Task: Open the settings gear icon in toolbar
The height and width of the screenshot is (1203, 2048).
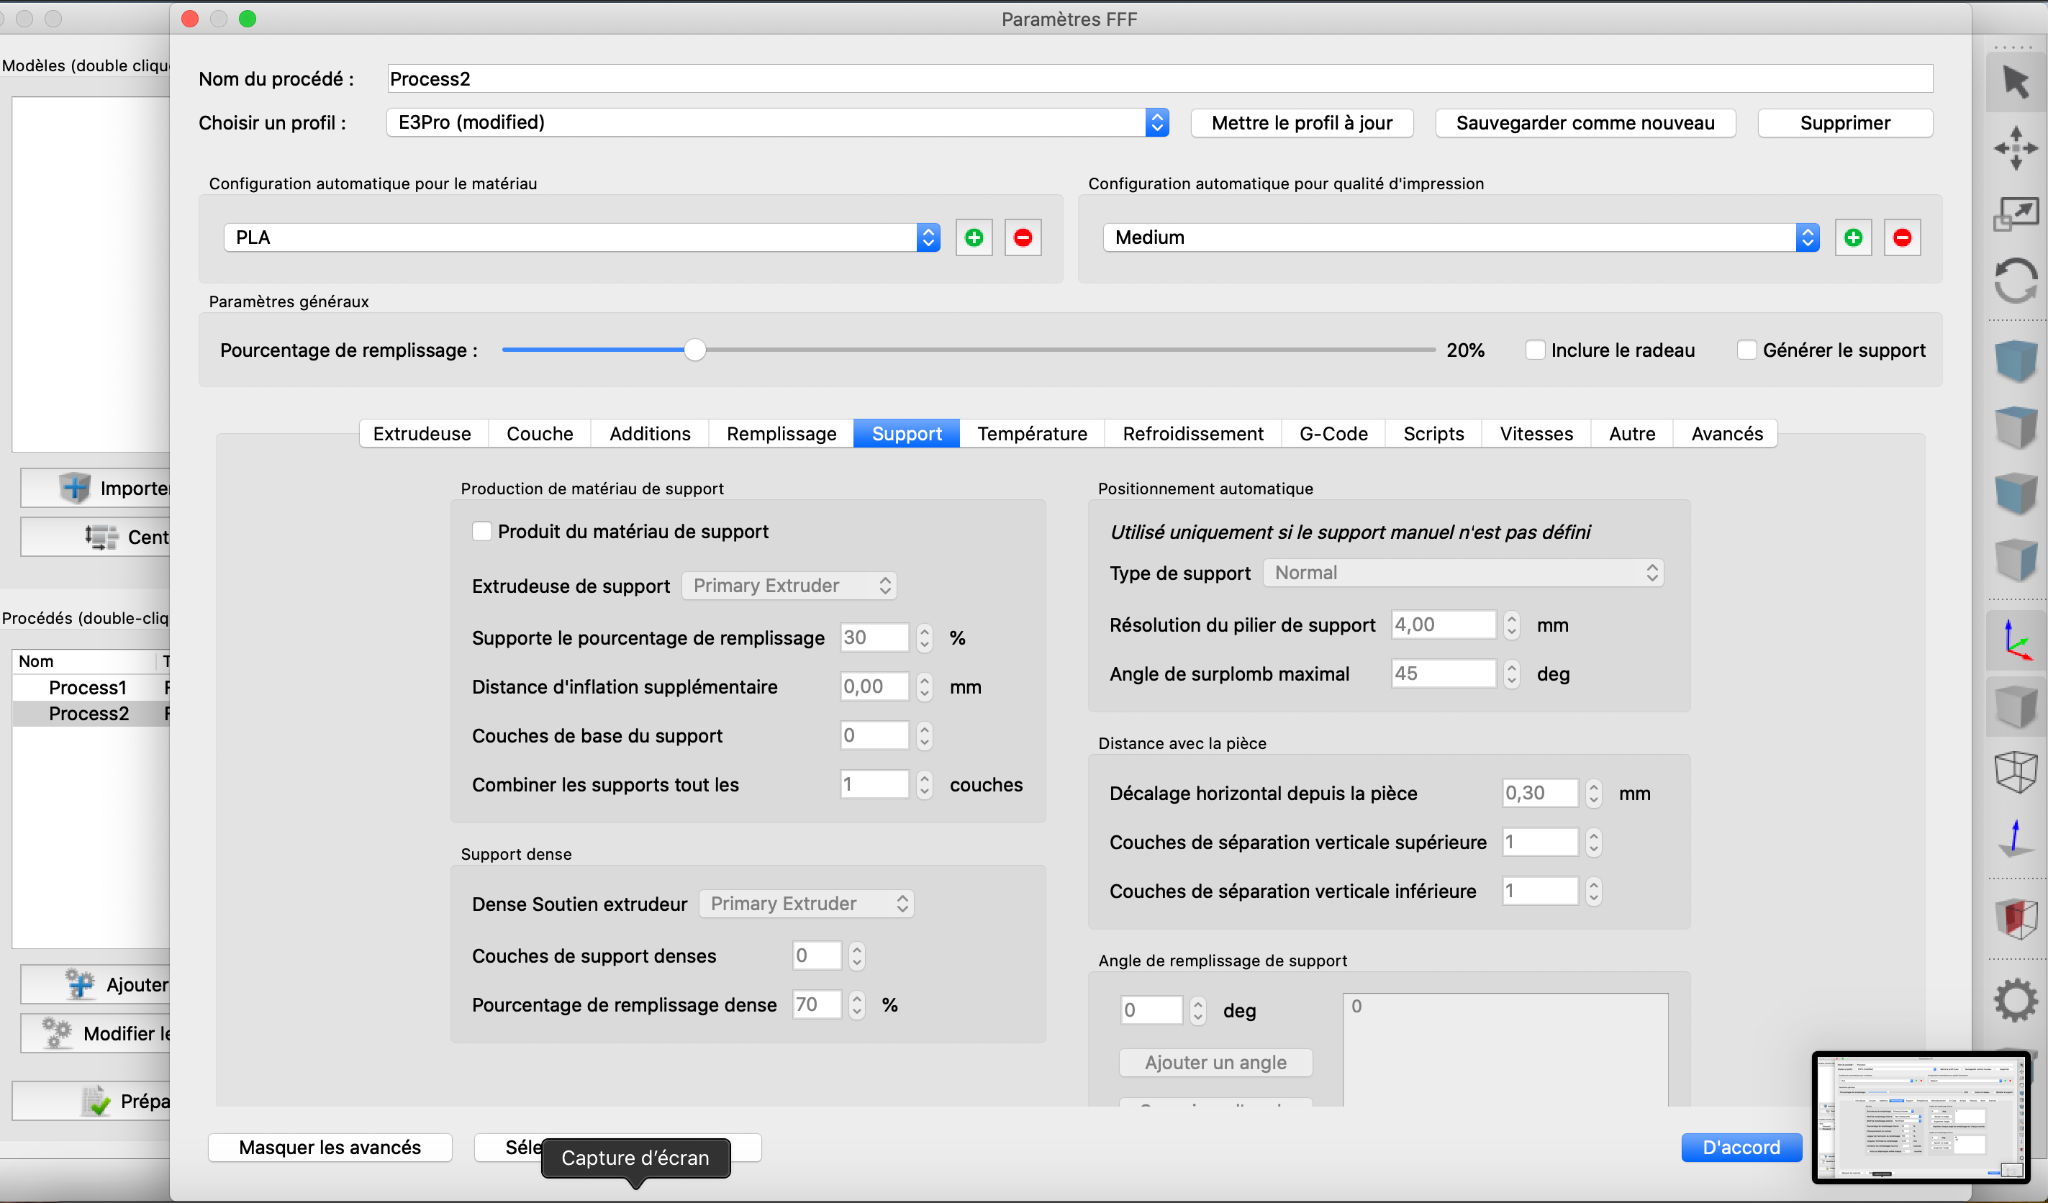Action: coord(2015,999)
